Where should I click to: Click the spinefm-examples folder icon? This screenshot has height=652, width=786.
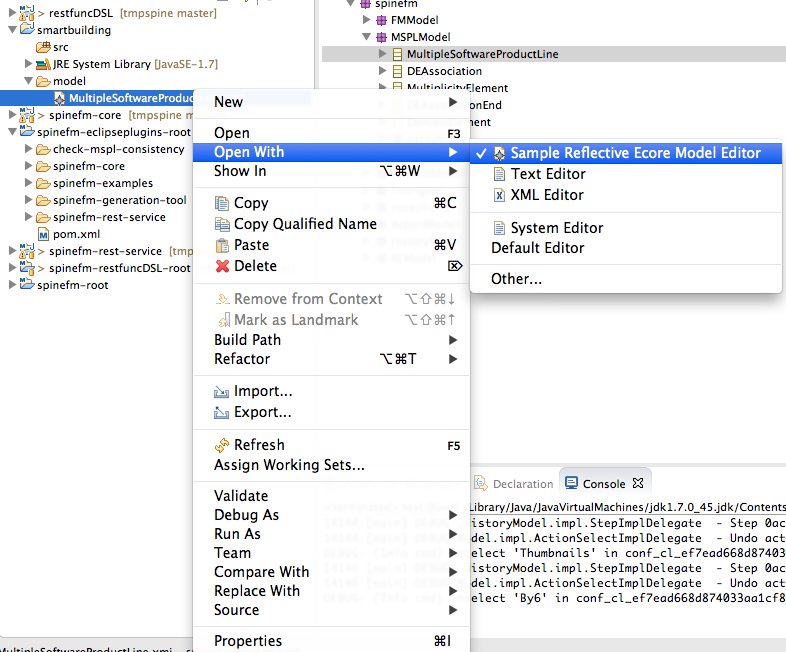[43, 183]
